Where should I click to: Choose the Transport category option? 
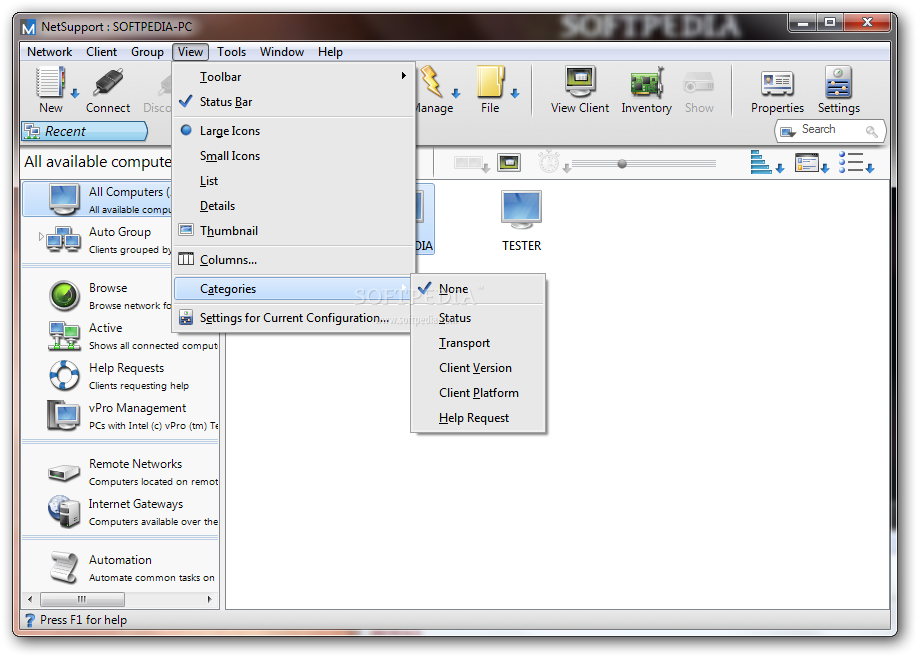pos(478,343)
